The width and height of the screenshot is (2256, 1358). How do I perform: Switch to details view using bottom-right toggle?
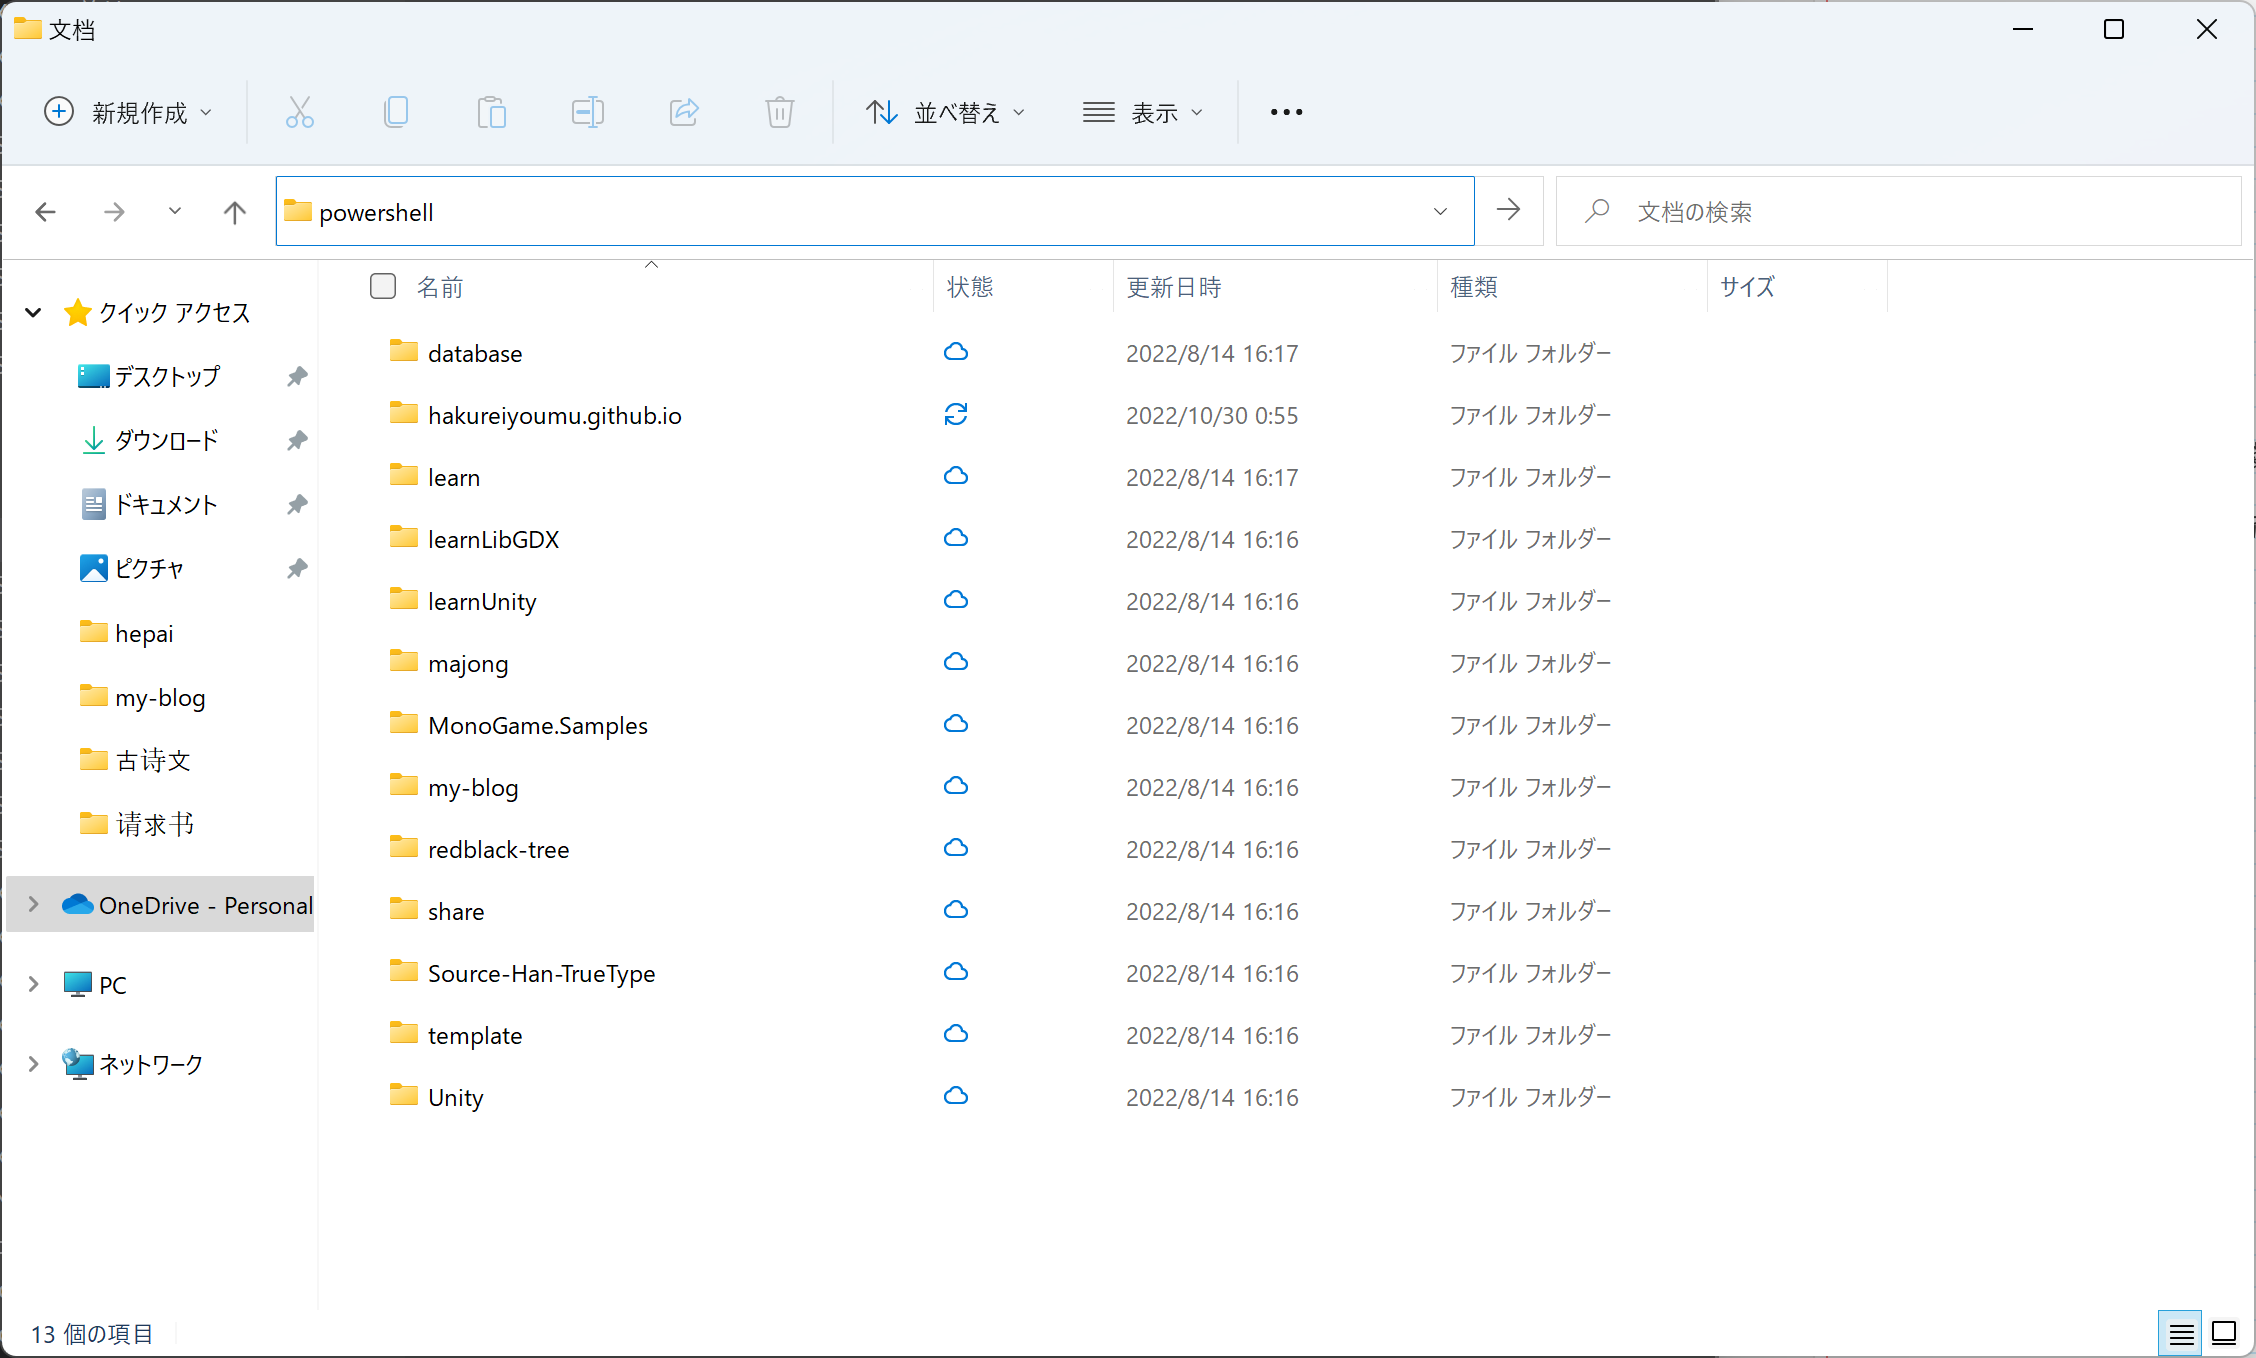click(2181, 1333)
